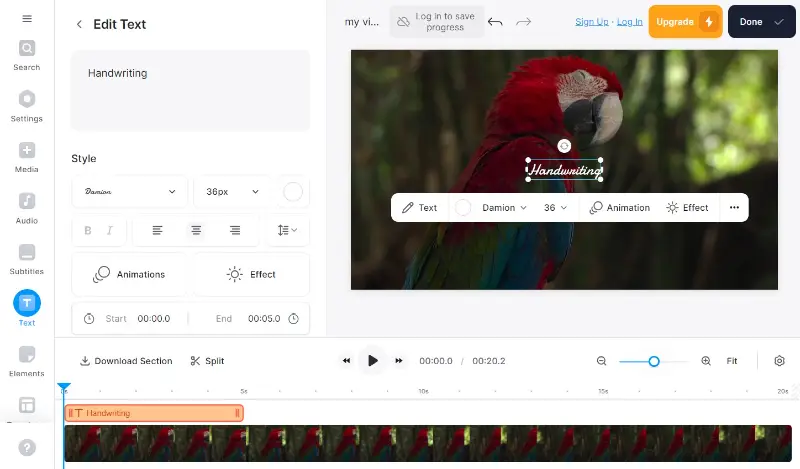Click the end time clock icon
The image size is (800, 469).
tap(293, 318)
